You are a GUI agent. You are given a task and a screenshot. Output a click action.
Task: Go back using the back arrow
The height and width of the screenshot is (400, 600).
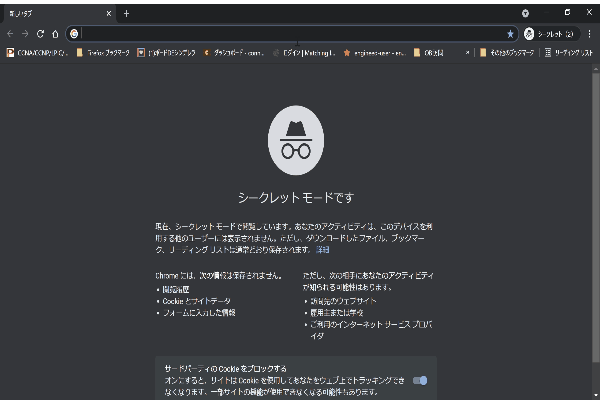coord(10,34)
